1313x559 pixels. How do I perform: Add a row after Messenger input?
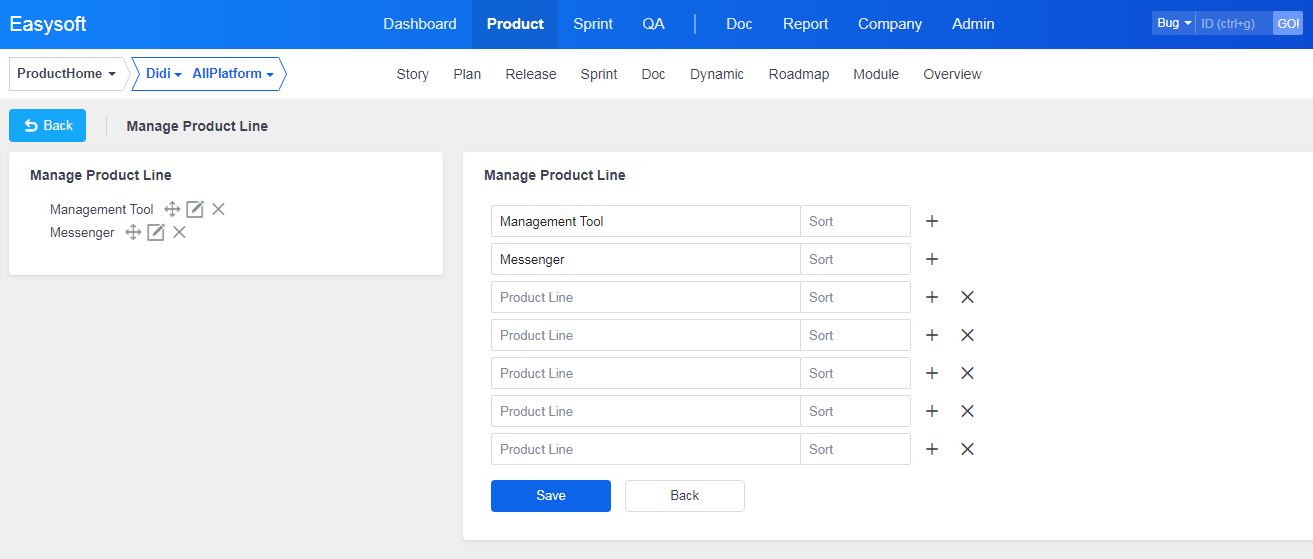tap(932, 259)
